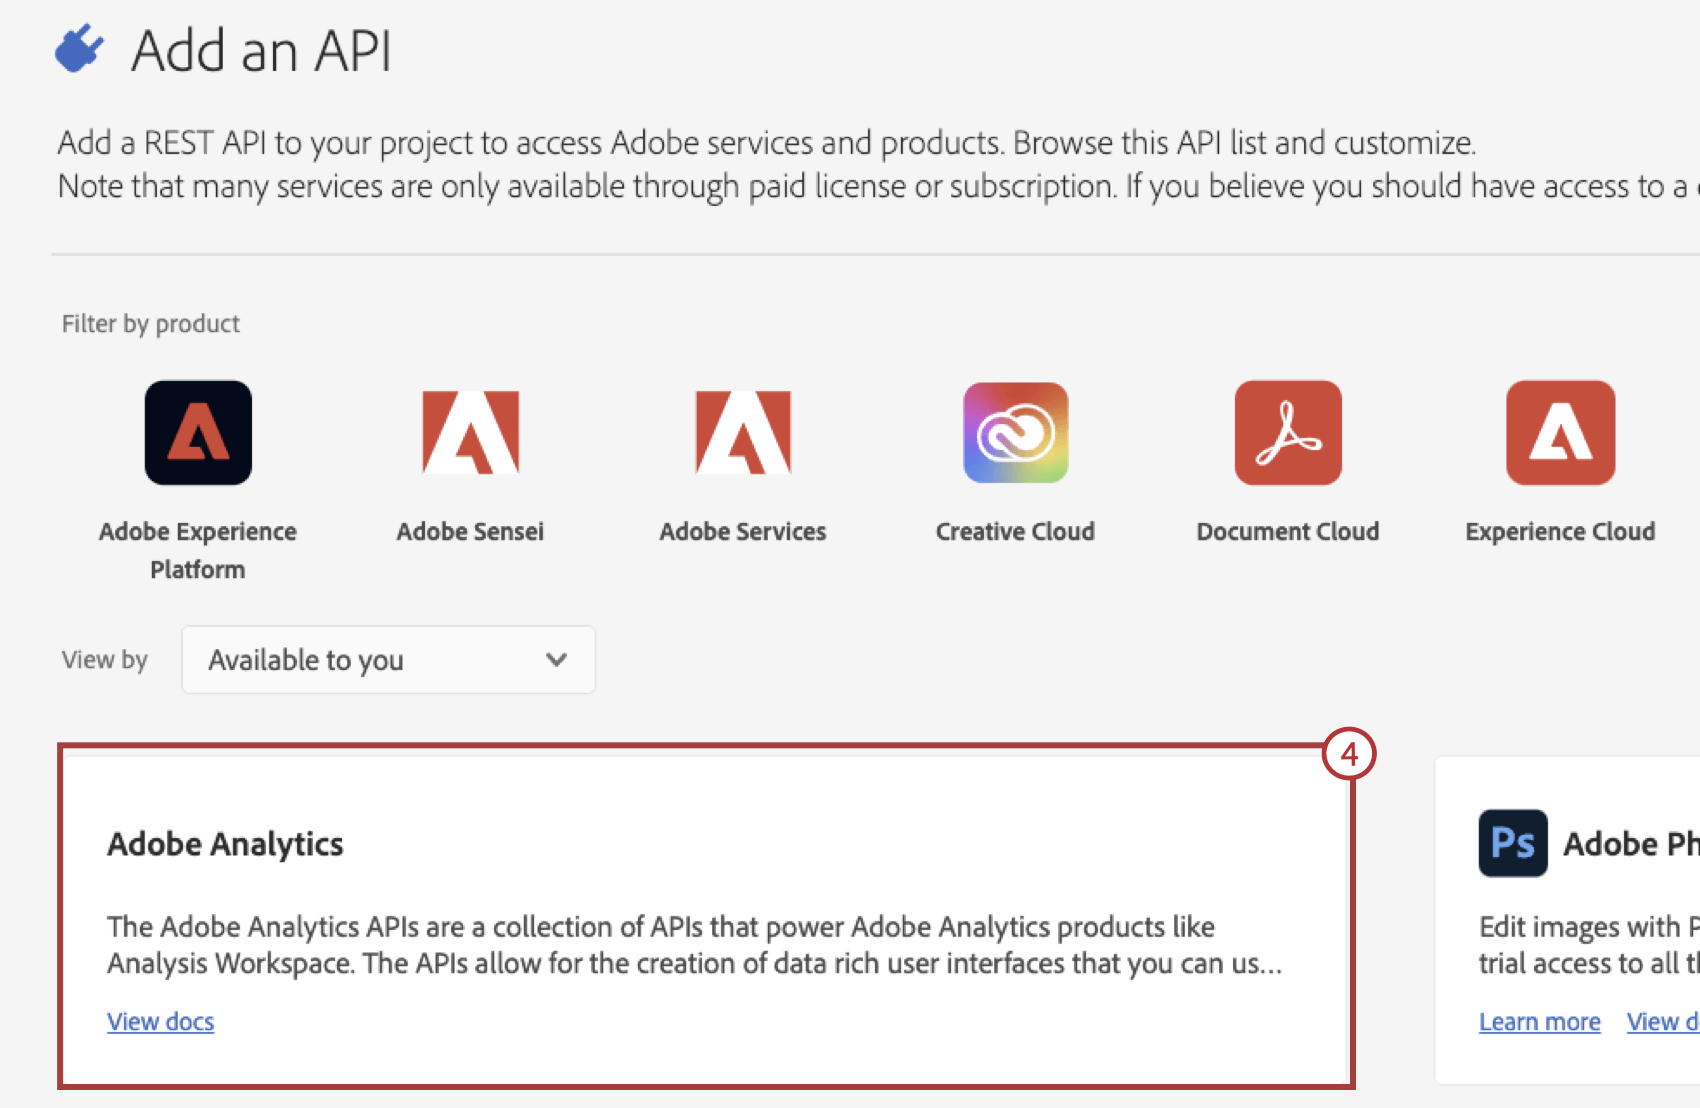Click the Photoshop Ps app icon
This screenshot has height=1108, width=1700.
(x=1512, y=843)
